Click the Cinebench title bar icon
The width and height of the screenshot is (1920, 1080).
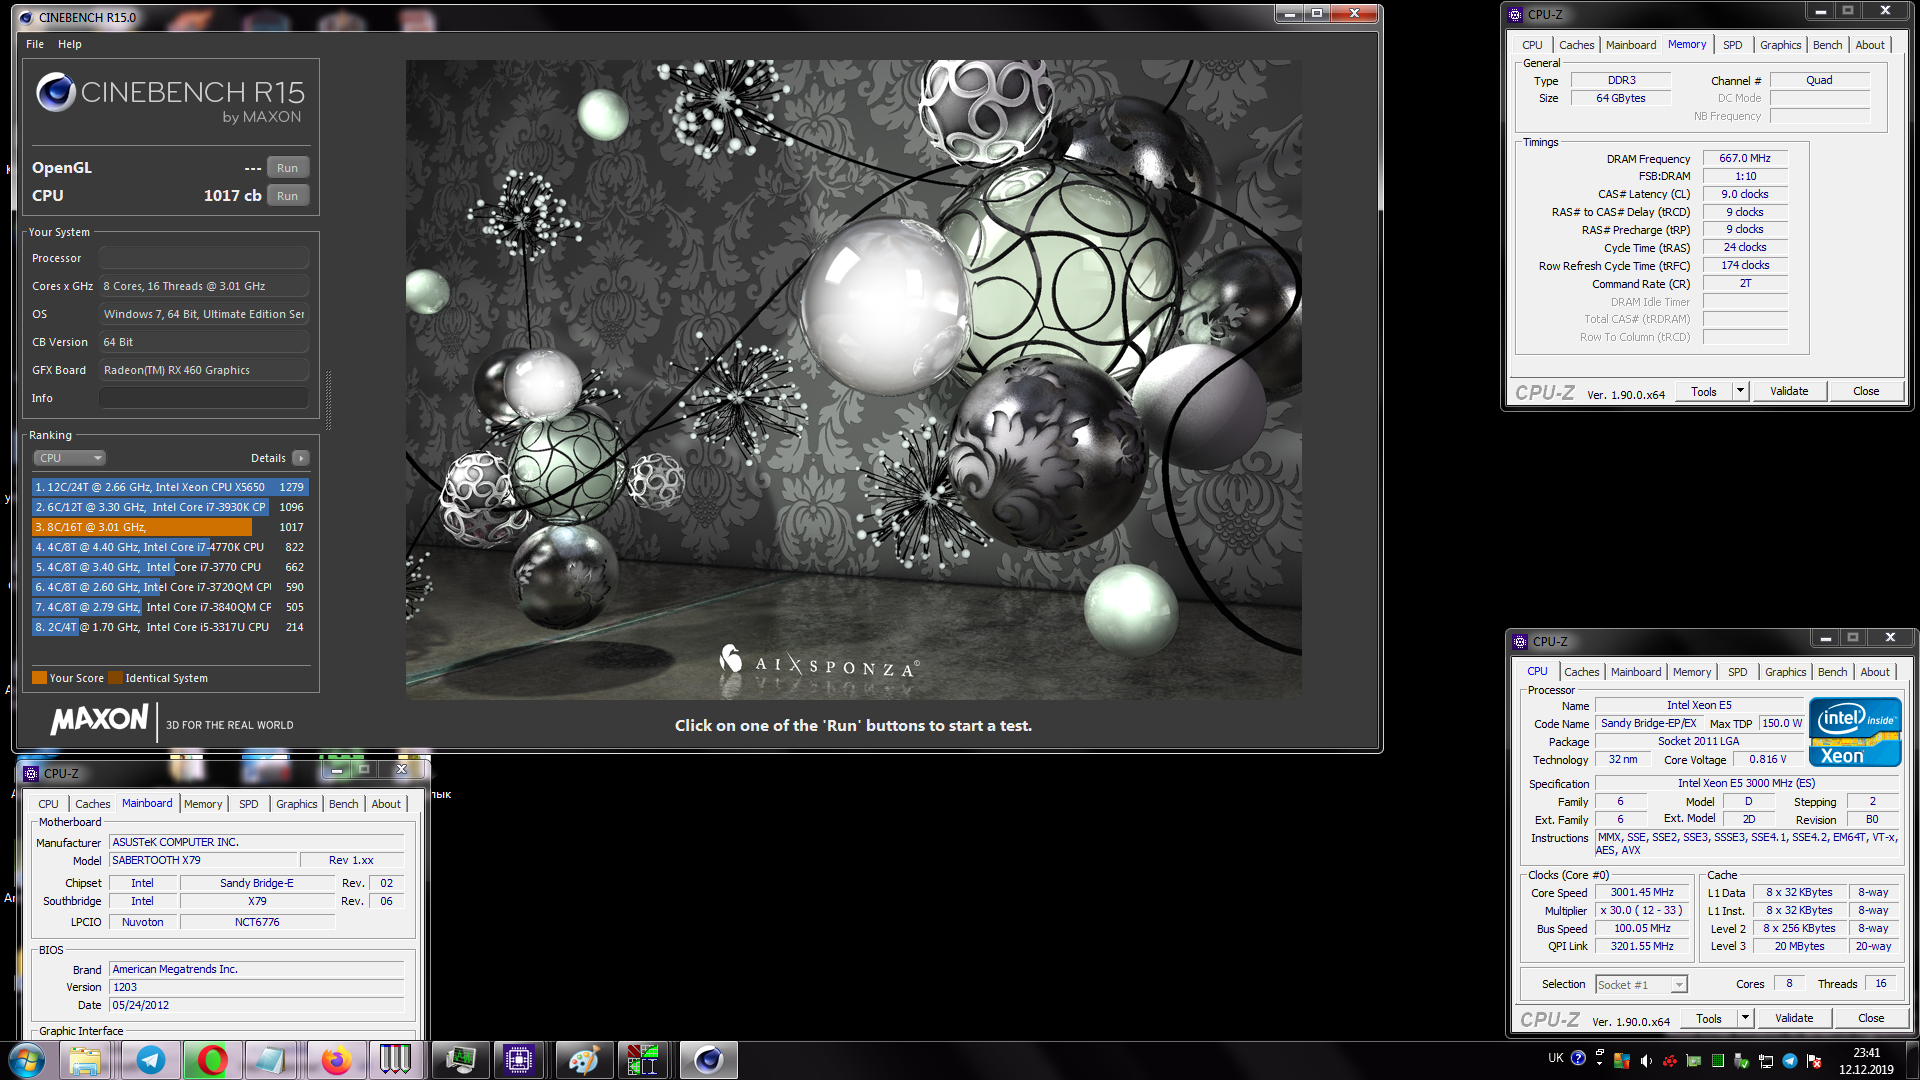[x=27, y=17]
